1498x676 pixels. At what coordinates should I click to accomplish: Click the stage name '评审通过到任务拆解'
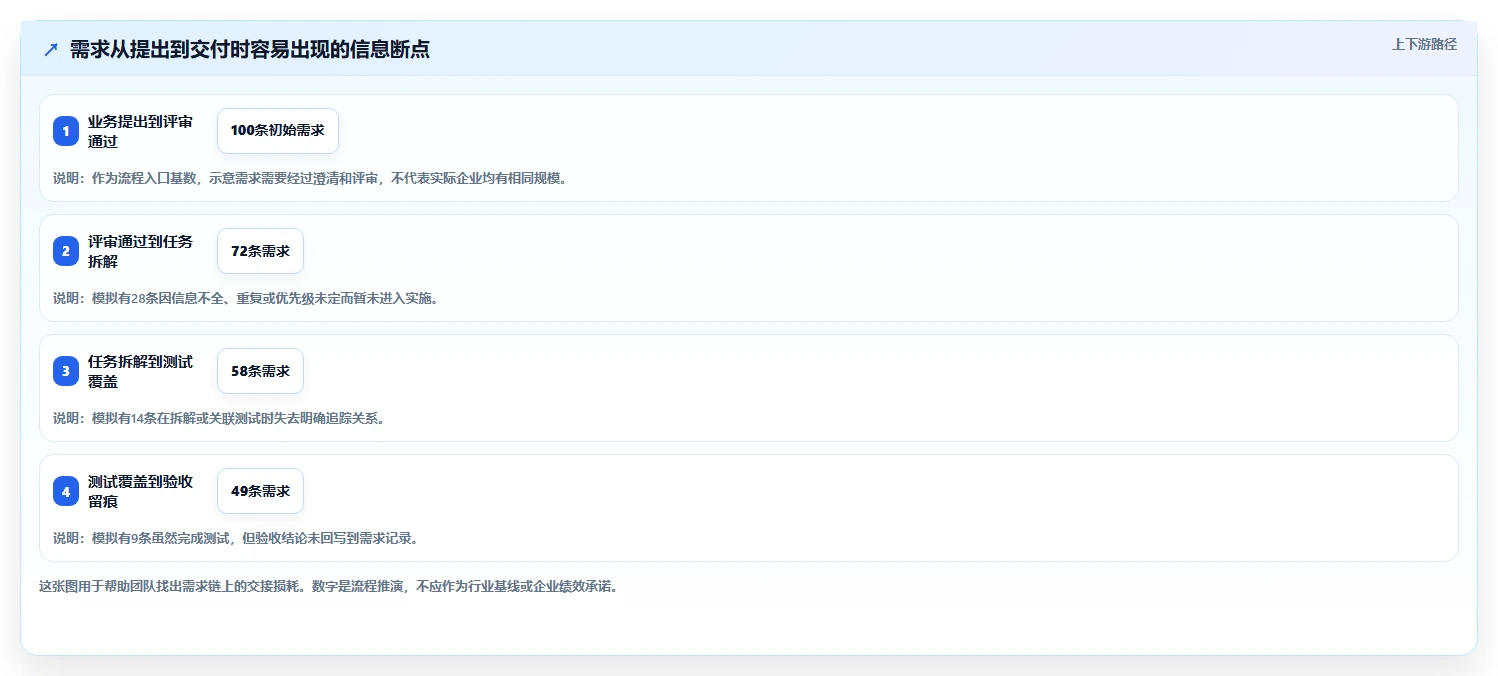(140, 251)
